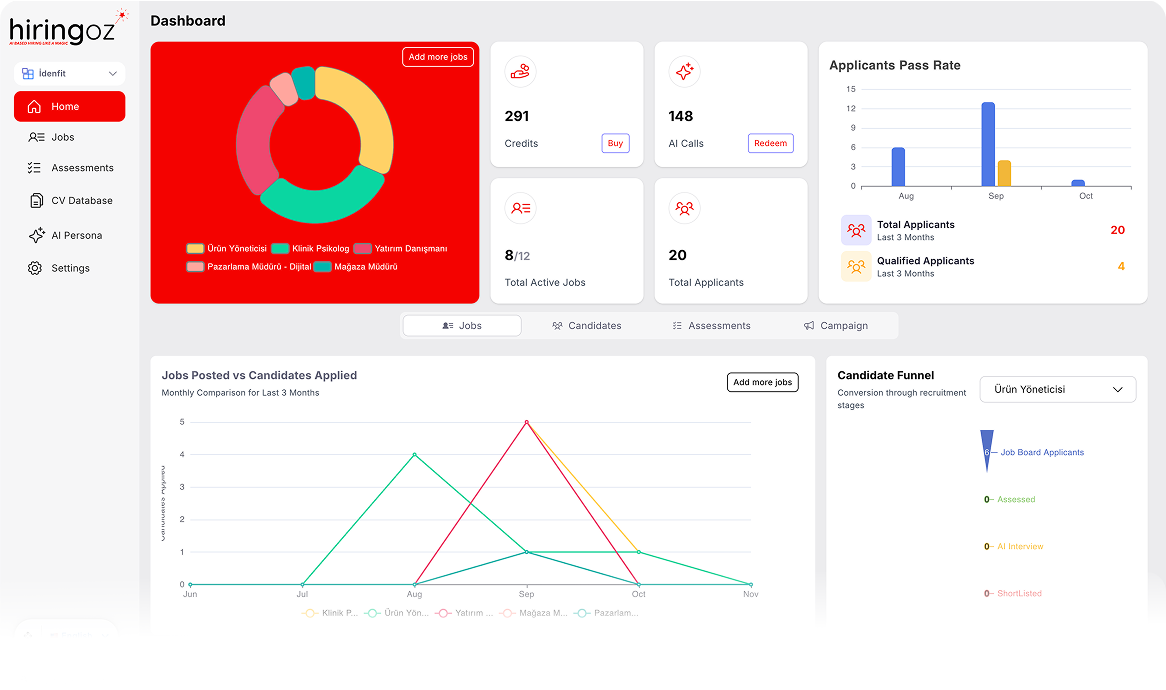Screen dimensions: 1166x690
Task: Toggle Pazarlam... line chart legend
Action: pos(607,613)
